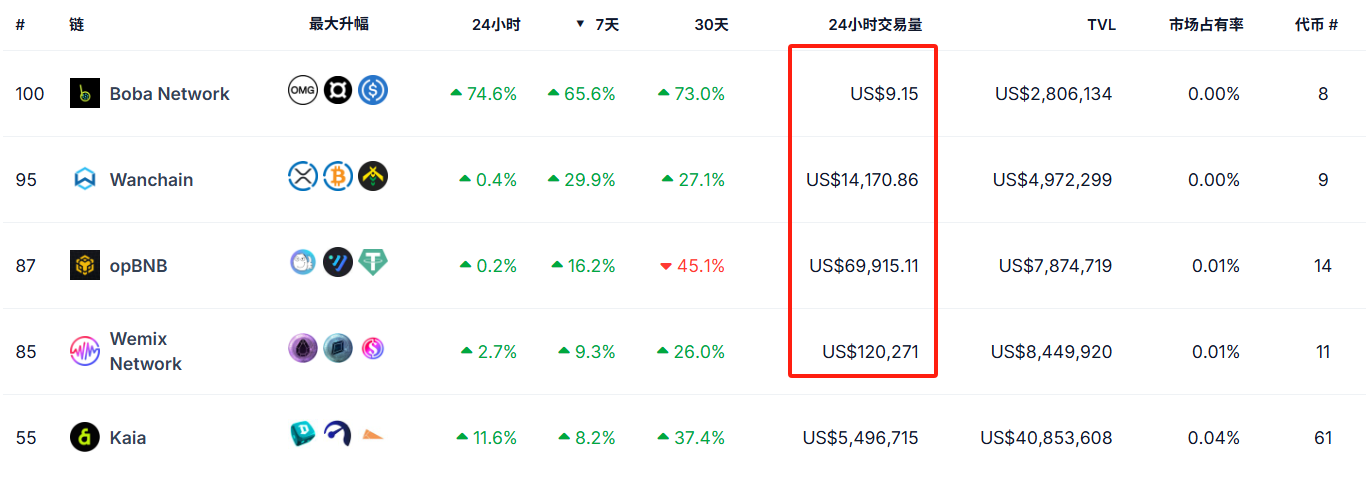Click the 代币 # column header

point(1316,24)
